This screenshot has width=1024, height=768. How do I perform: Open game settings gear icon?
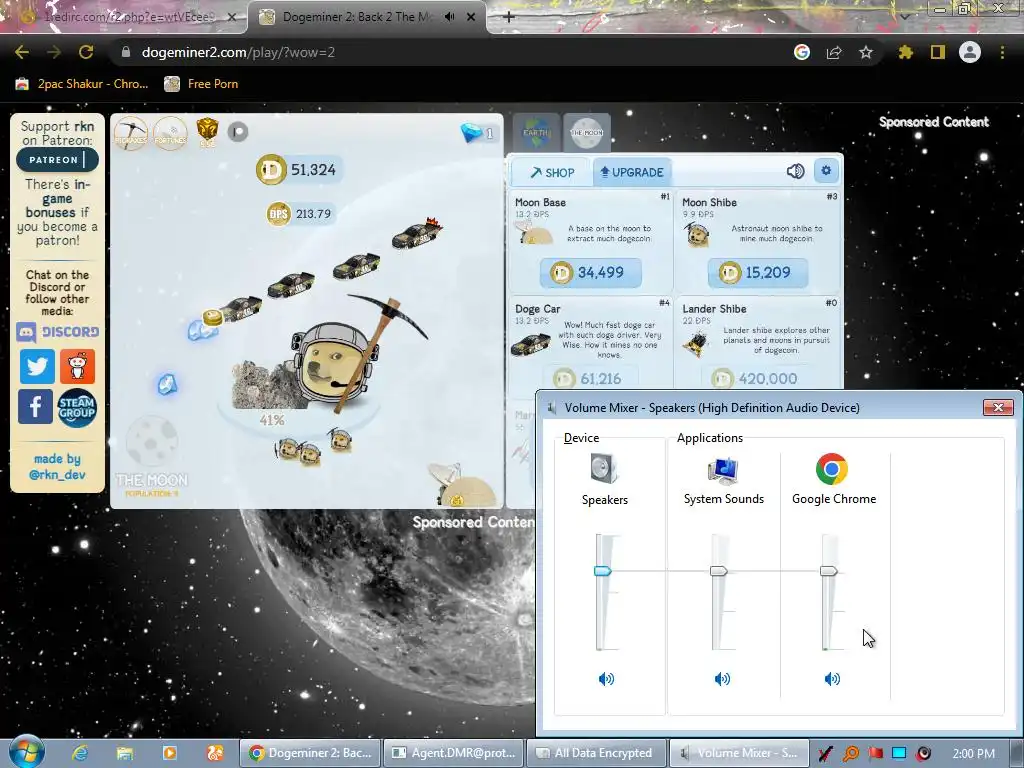(825, 170)
